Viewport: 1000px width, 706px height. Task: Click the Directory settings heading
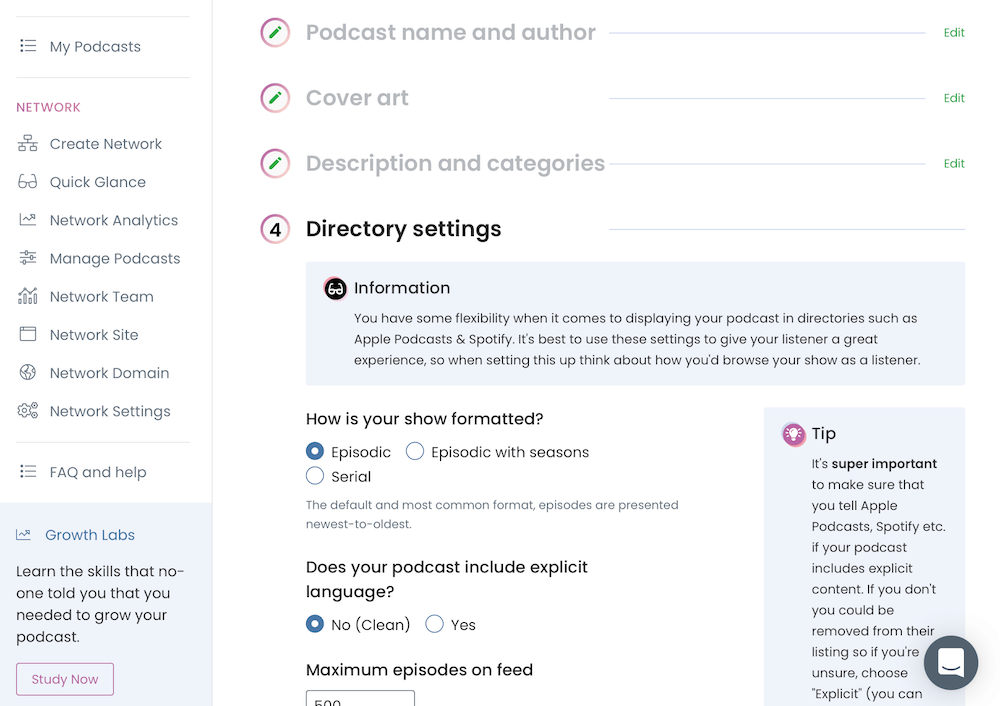tap(404, 229)
